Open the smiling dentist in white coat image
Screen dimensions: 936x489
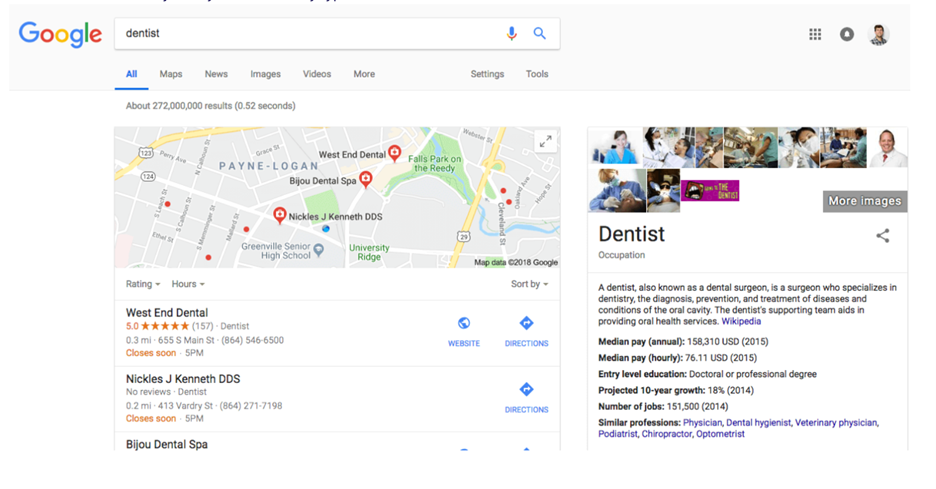point(888,147)
